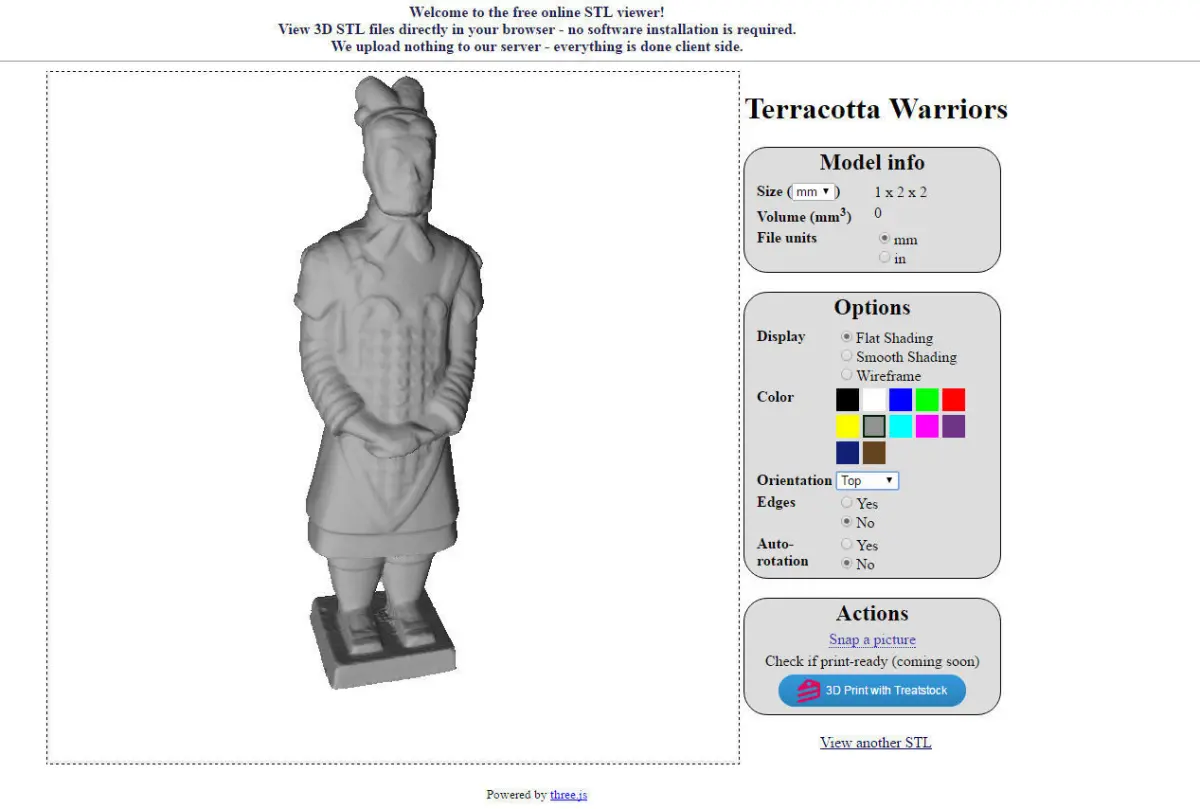Click the Volume (mm3) label
The height and width of the screenshot is (809, 1200).
pyautogui.click(x=804, y=215)
